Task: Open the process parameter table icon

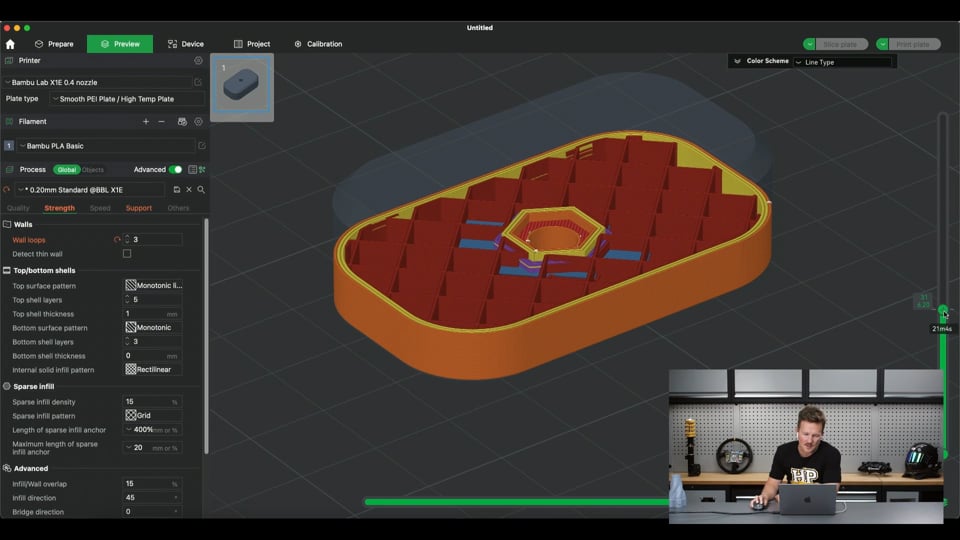Action: pyautogui.click(x=192, y=170)
